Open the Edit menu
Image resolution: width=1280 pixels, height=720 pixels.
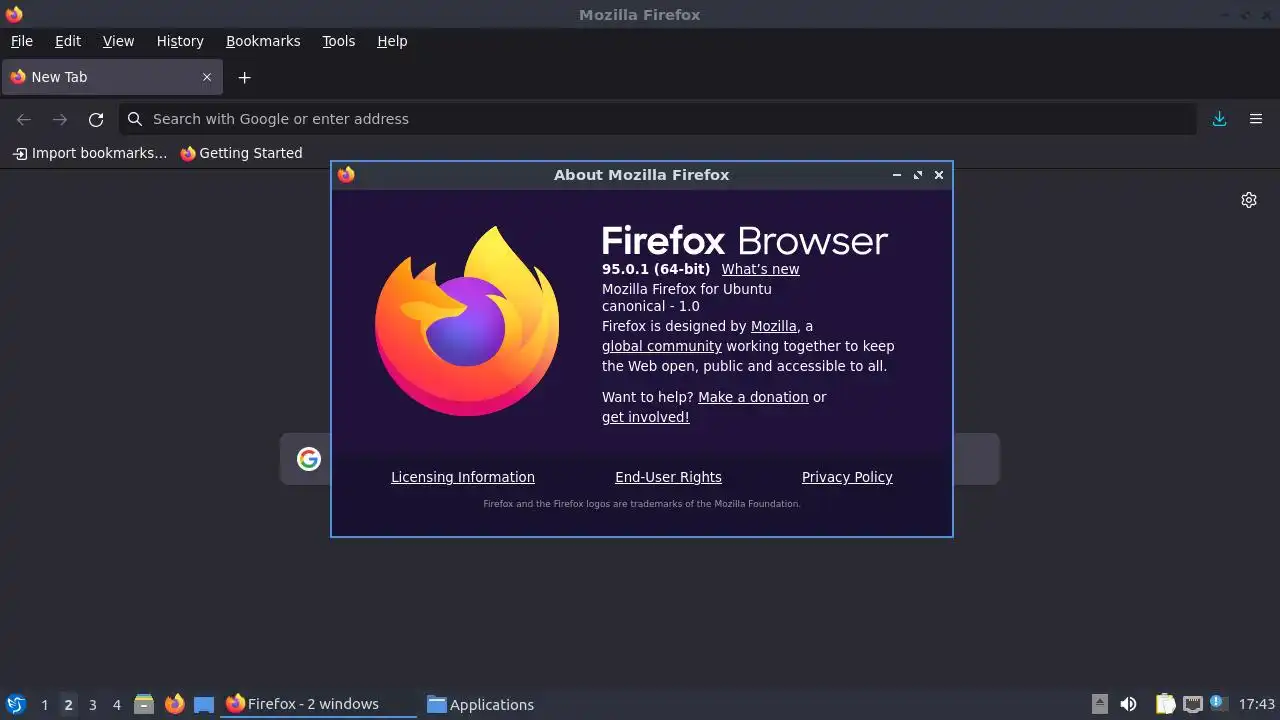(68, 41)
